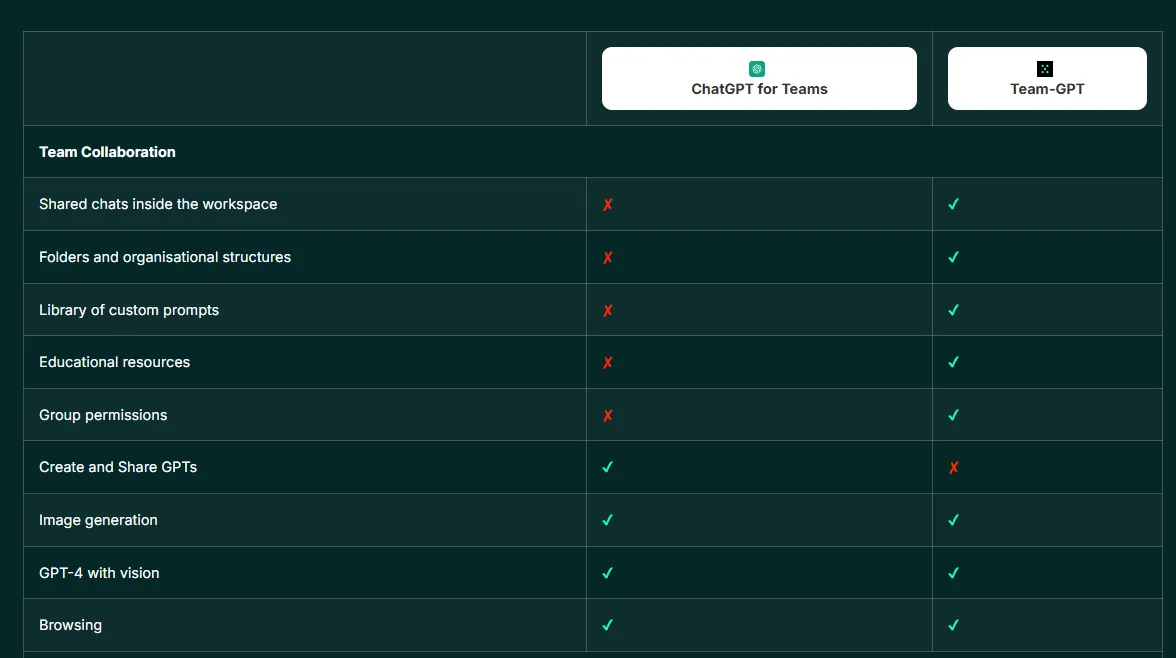
Task: Click the Group permissions row label
Action: click(104, 415)
